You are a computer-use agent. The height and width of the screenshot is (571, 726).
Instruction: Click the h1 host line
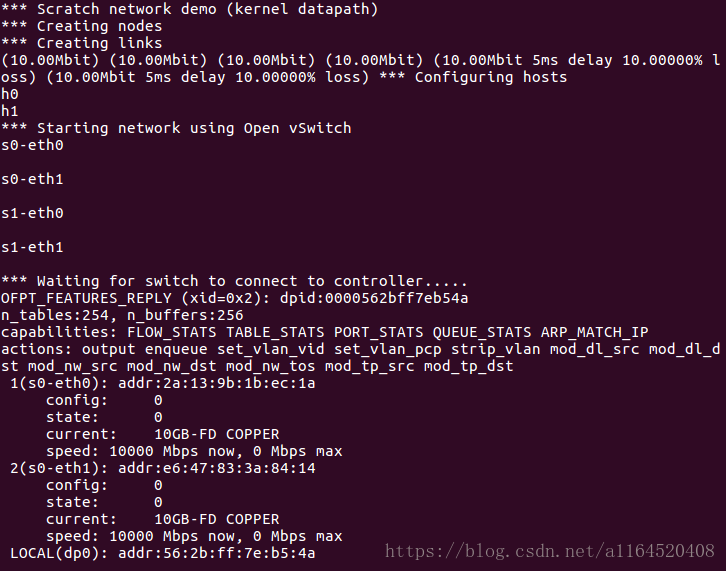pyautogui.click(x=10, y=111)
